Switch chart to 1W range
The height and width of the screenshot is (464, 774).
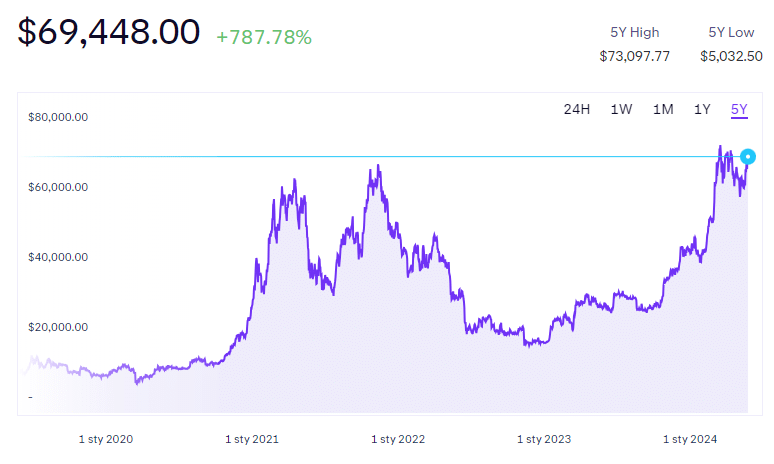click(621, 109)
